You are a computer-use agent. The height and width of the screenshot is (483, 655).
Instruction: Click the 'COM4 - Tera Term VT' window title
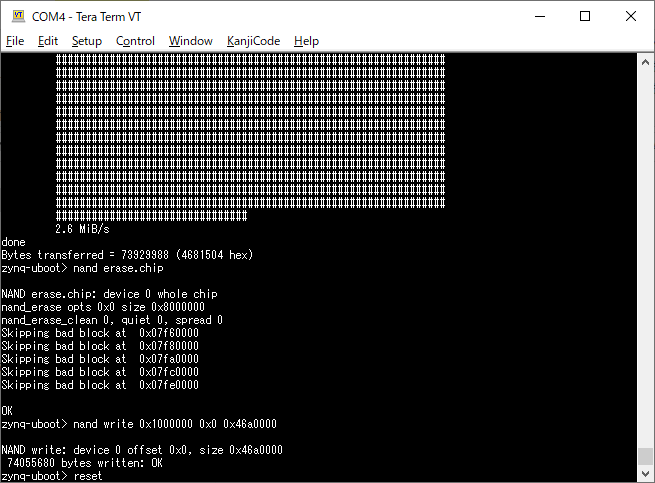pyautogui.click(x=86, y=17)
